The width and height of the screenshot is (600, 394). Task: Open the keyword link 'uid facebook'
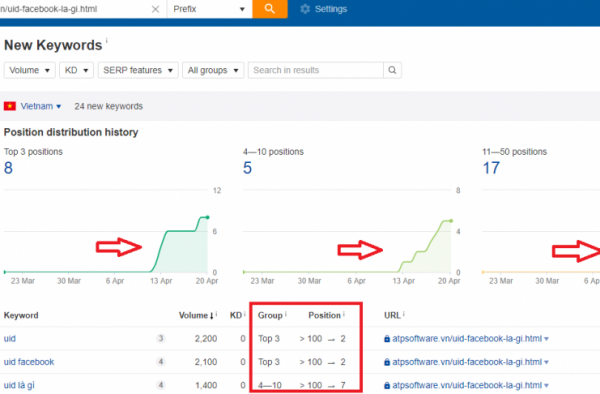coord(29,362)
